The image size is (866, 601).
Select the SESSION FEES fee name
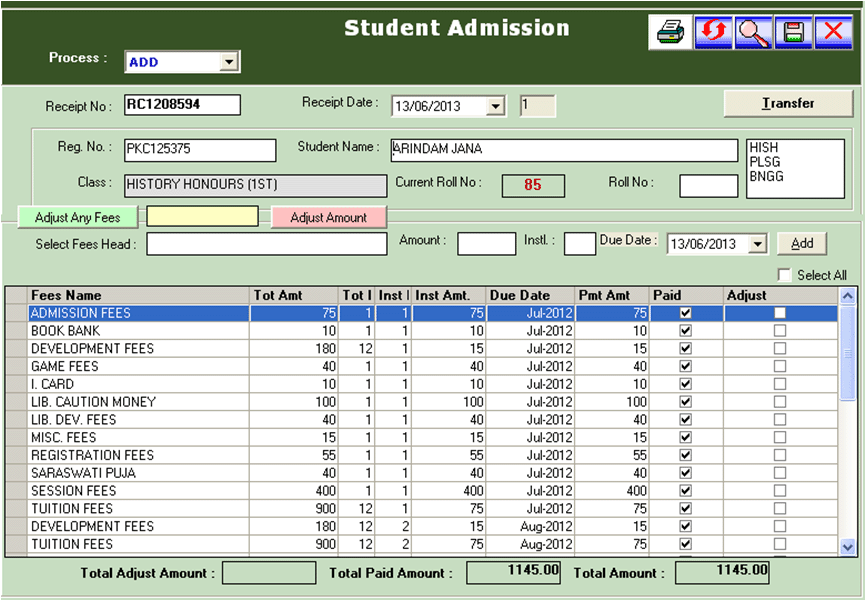[x=73, y=491]
